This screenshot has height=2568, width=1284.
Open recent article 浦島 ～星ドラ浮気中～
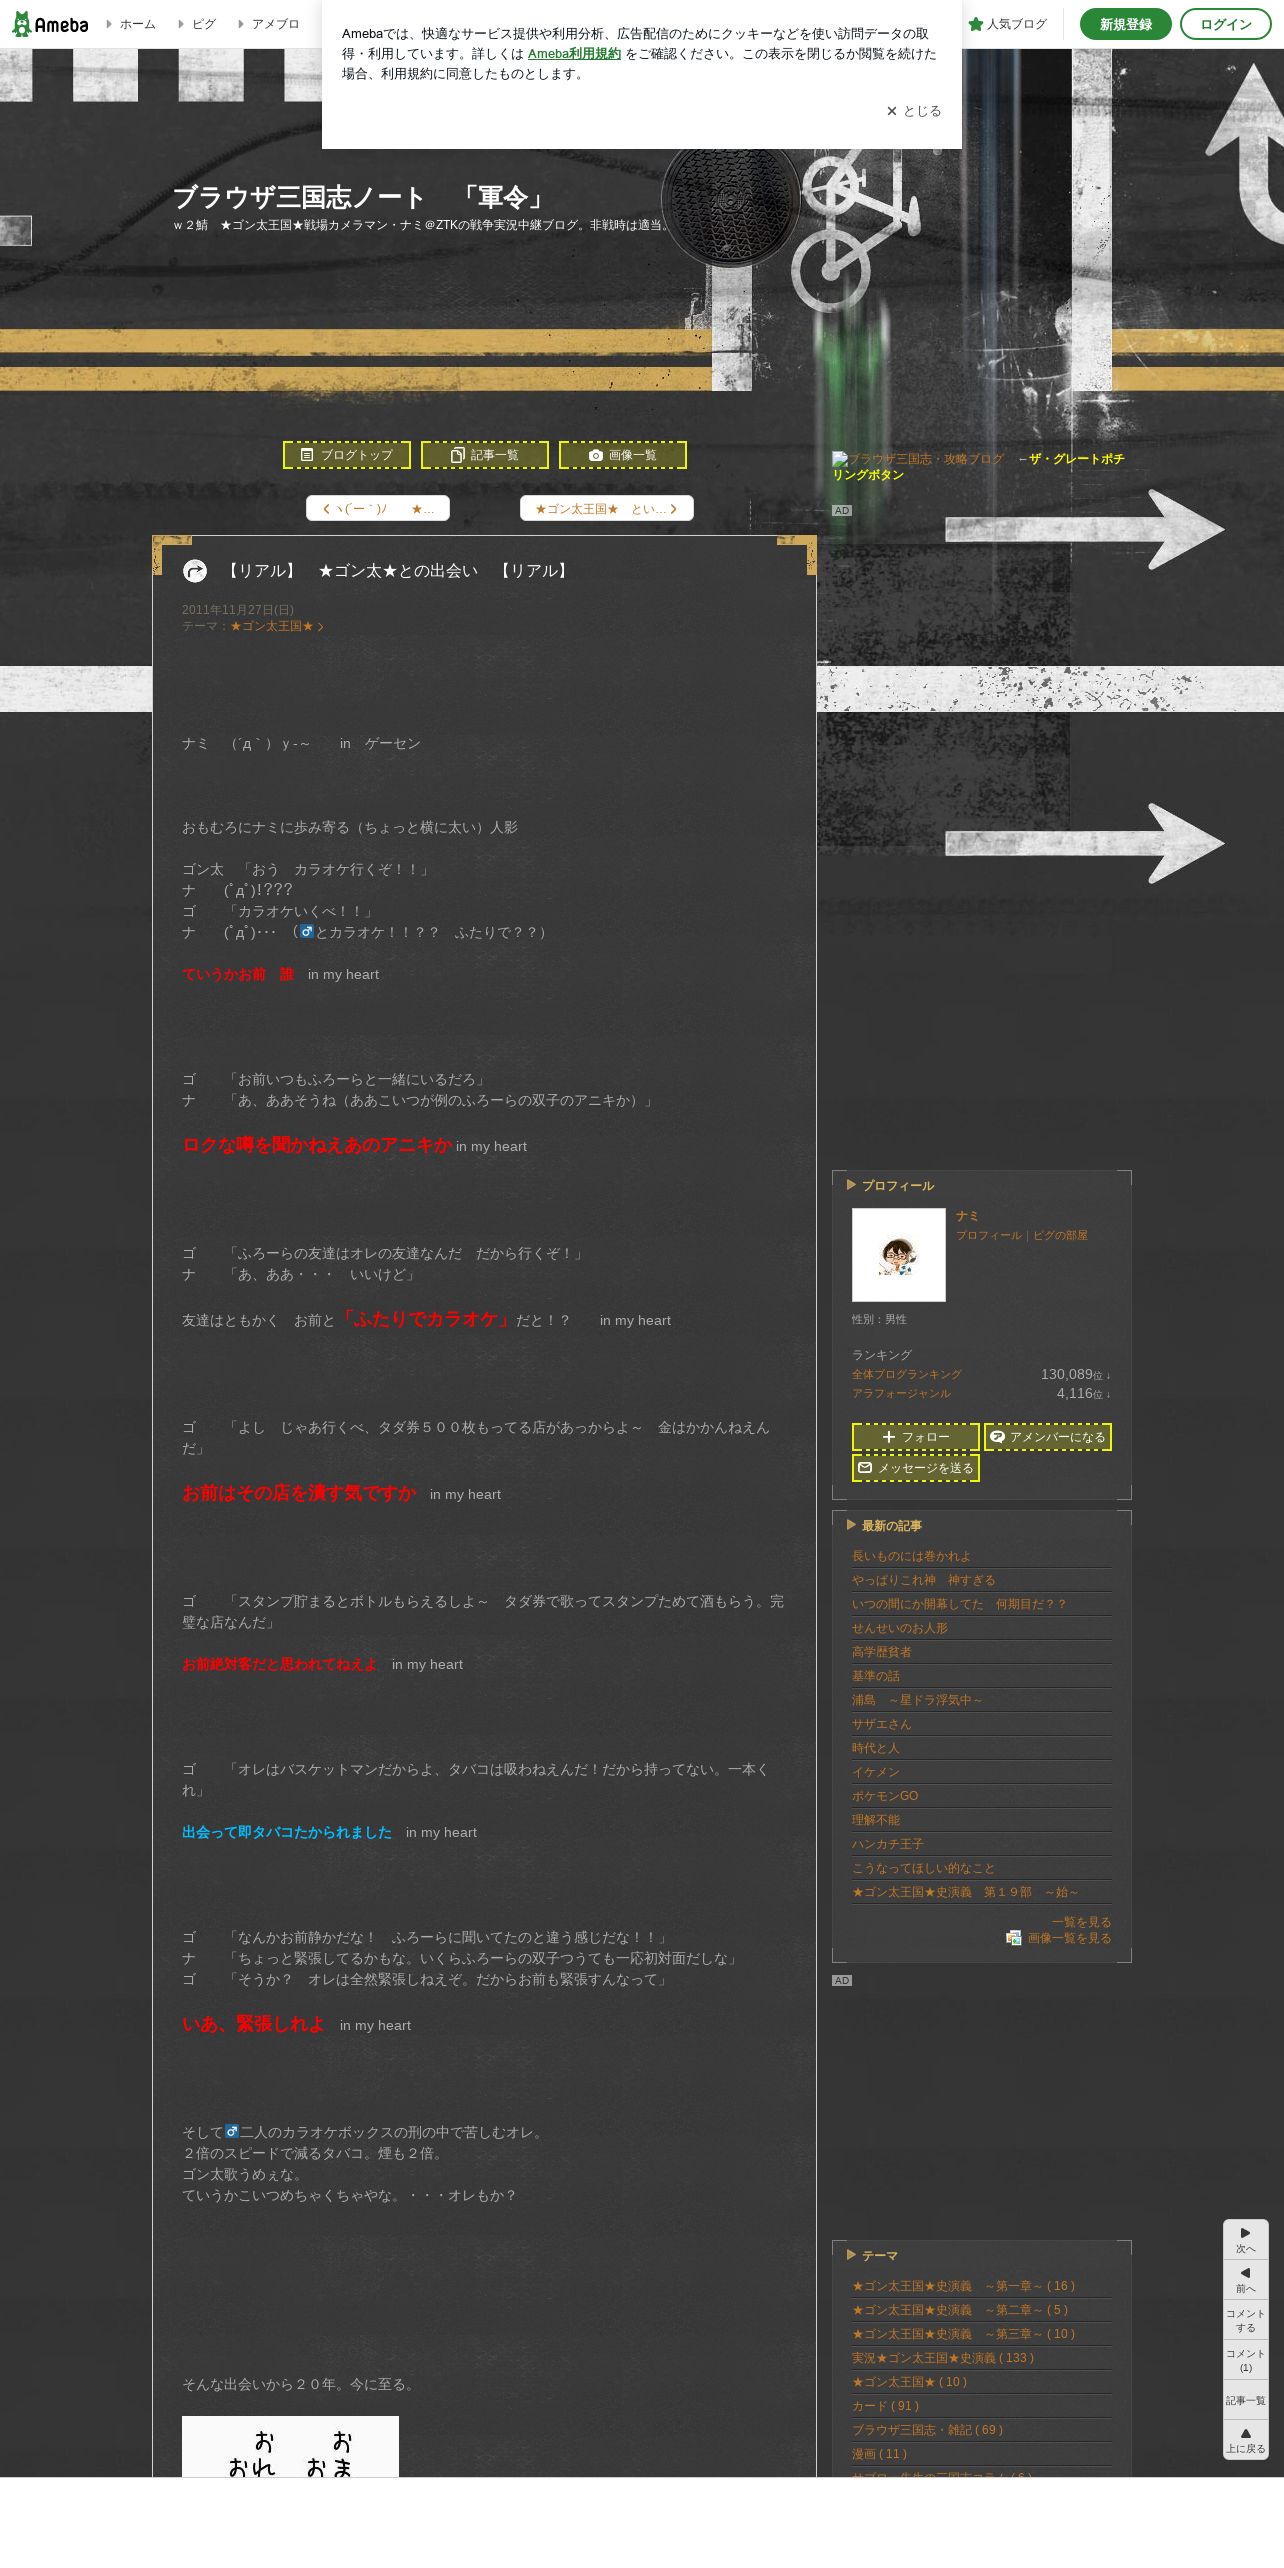tap(917, 1700)
